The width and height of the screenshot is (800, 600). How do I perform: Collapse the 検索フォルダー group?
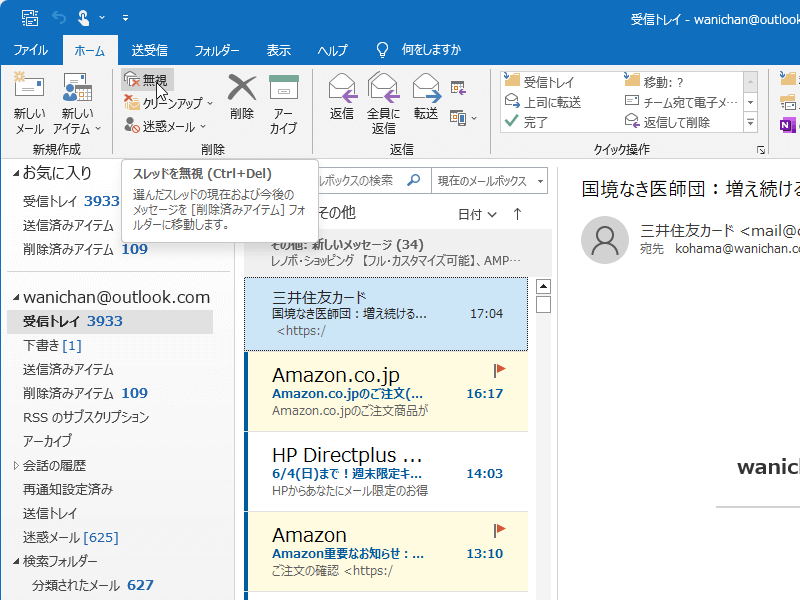click(x=16, y=561)
